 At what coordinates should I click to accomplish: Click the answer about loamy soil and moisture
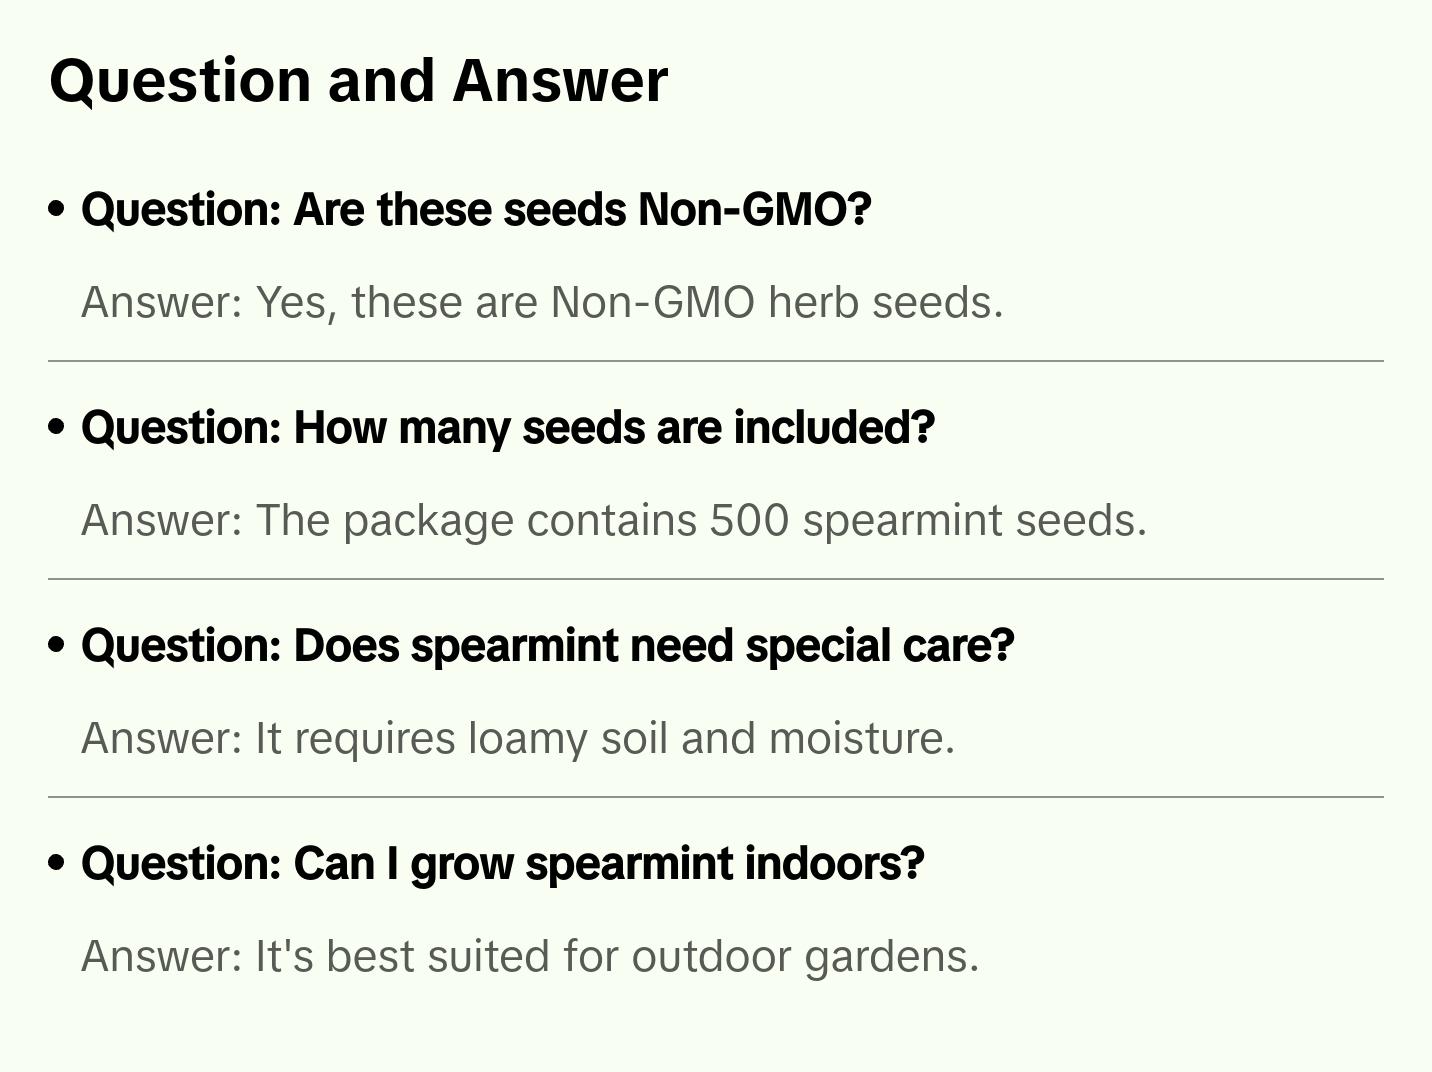point(517,738)
